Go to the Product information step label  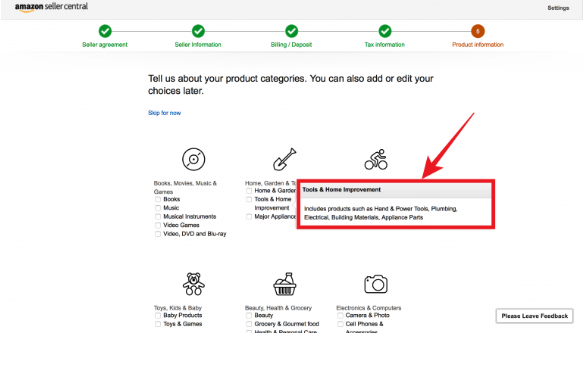478,45
